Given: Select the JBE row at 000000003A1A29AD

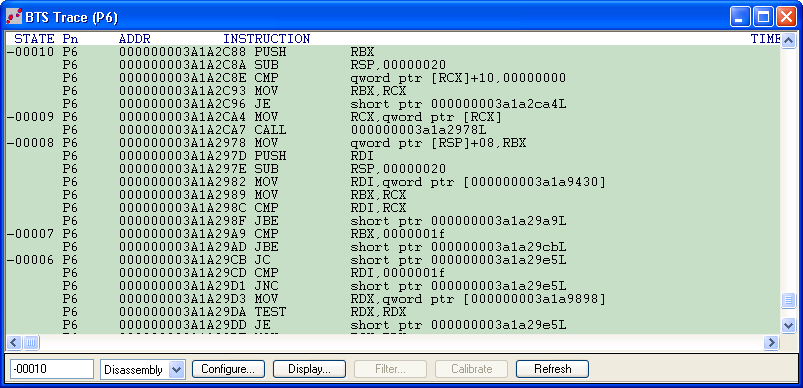Looking at the screenshot, I should (x=393, y=247).
